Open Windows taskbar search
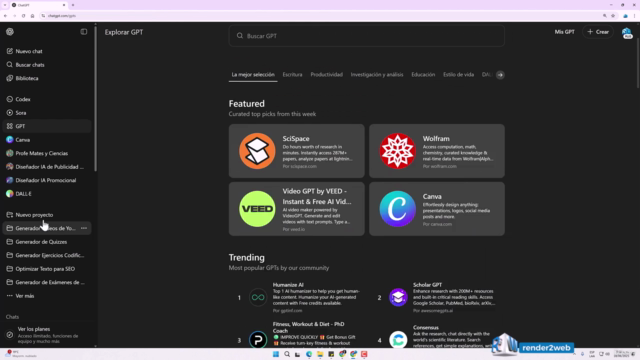 tap(287, 354)
